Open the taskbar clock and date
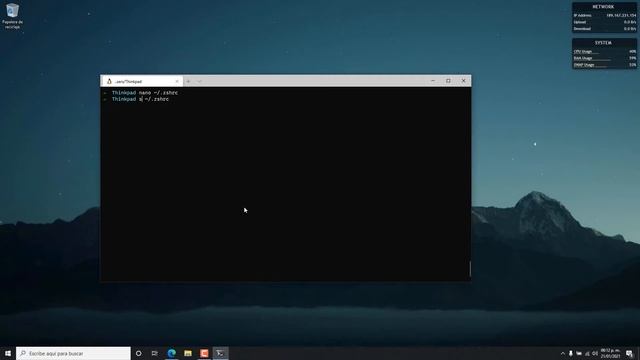The image size is (640, 360). (x=610, y=353)
